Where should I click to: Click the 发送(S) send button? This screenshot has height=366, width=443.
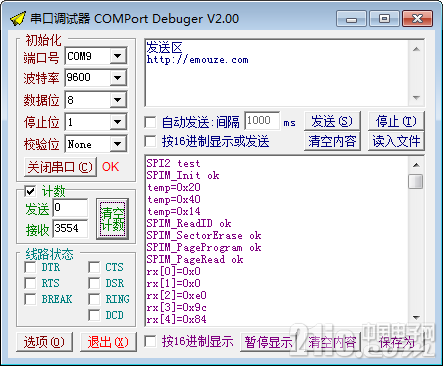coord(332,121)
